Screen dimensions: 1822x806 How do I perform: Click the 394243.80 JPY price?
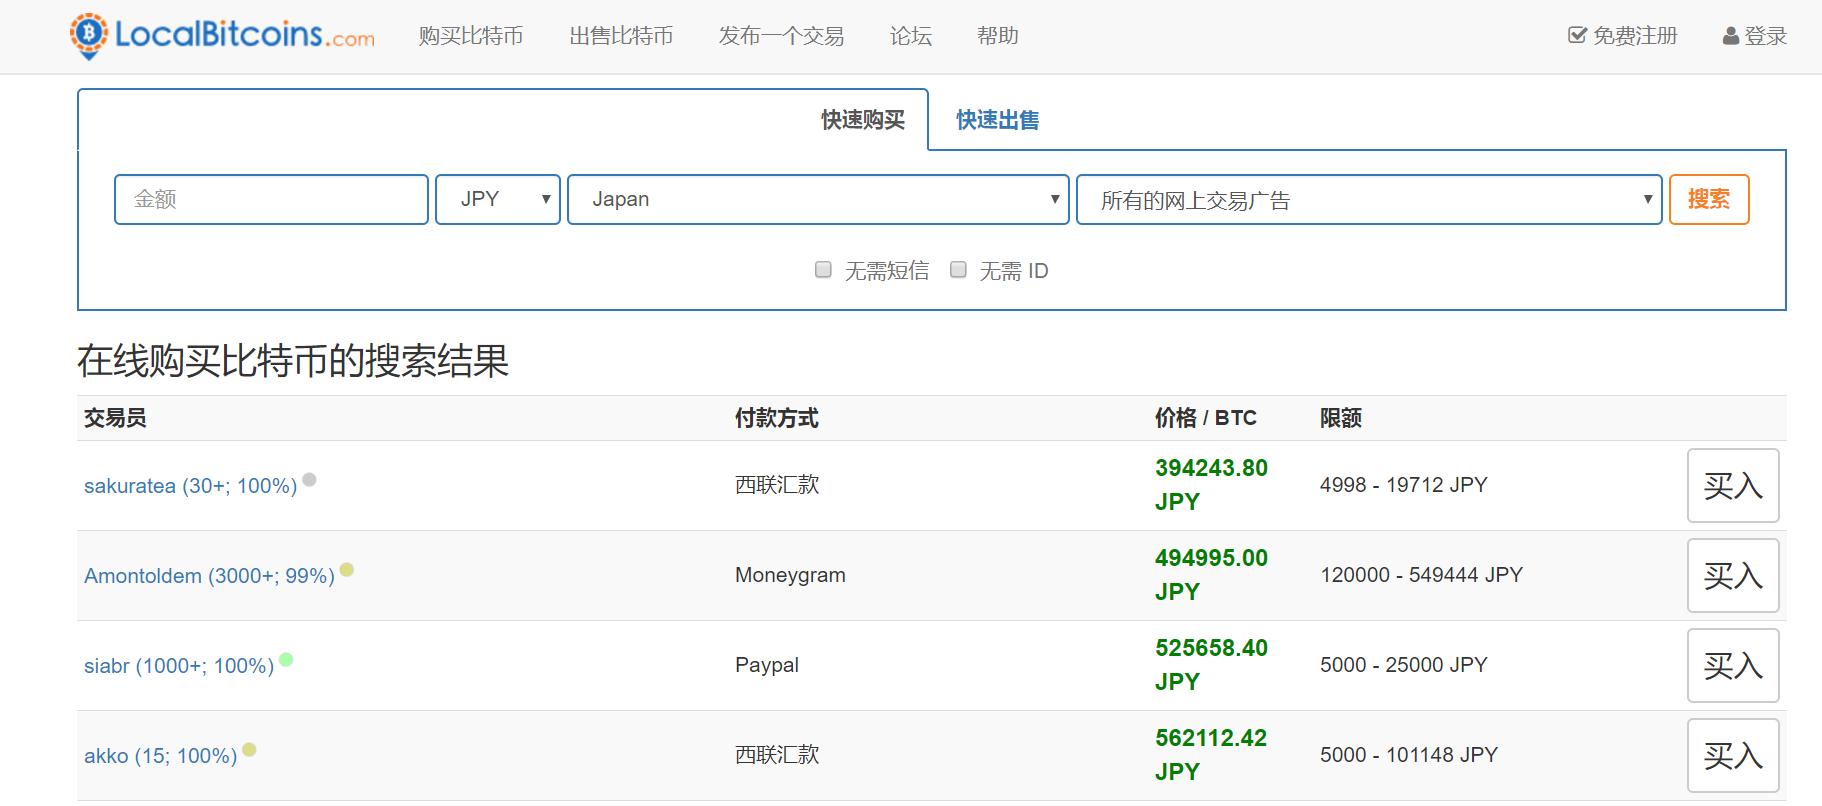[1211, 485]
